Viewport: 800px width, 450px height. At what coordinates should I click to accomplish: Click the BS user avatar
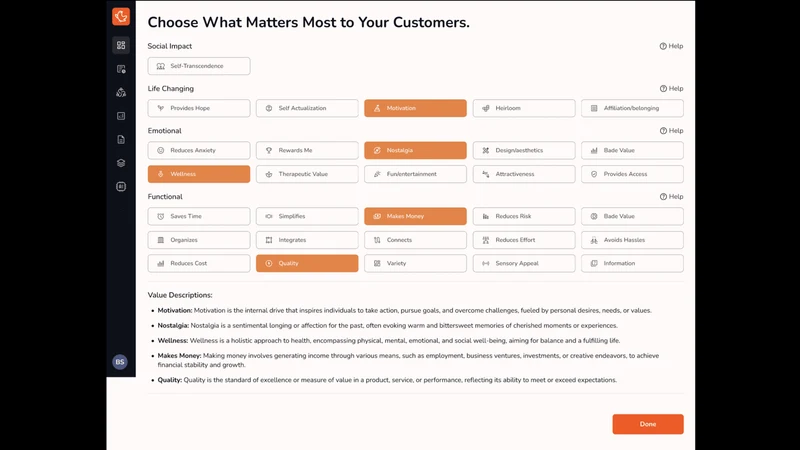coord(120,362)
